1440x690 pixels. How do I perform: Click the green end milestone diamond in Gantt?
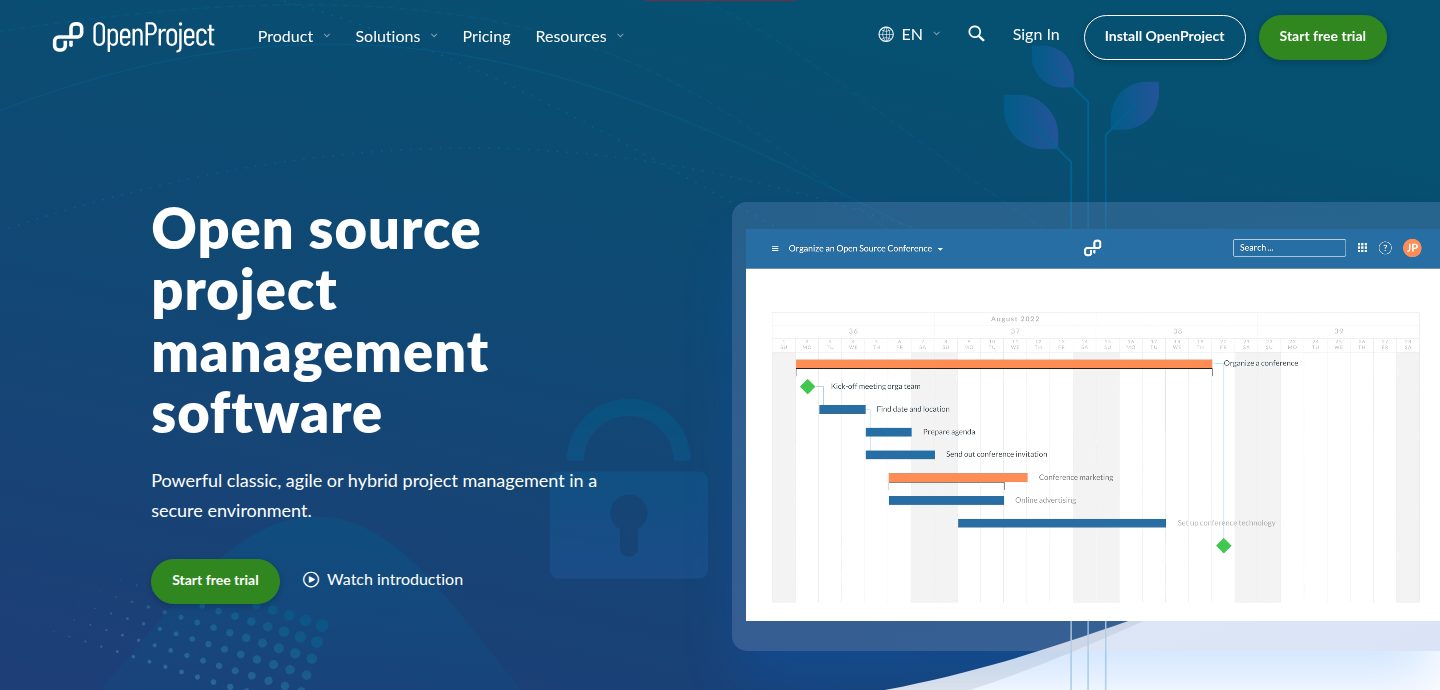[x=1223, y=545]
